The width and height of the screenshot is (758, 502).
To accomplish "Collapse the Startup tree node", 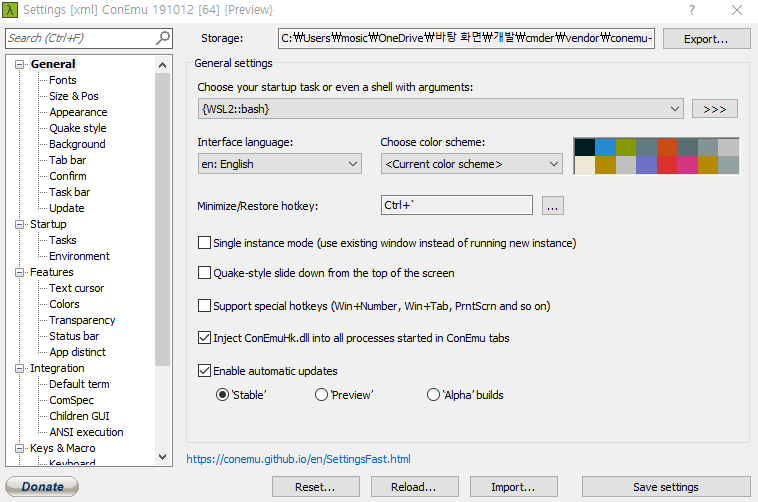I will 19,224.
